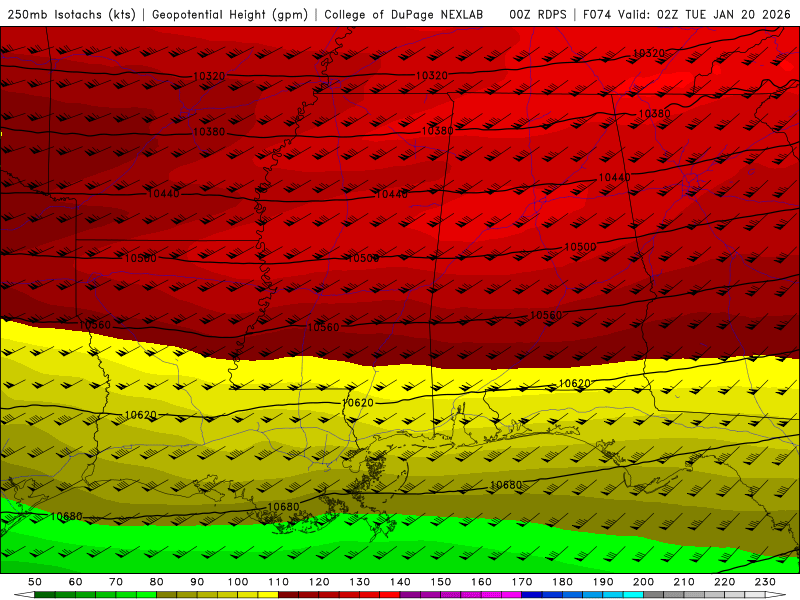The height and width of the screenshot is (600, 800).
Task: Select 'College of DuPage NEXLAB' header text
Action: 404,14
